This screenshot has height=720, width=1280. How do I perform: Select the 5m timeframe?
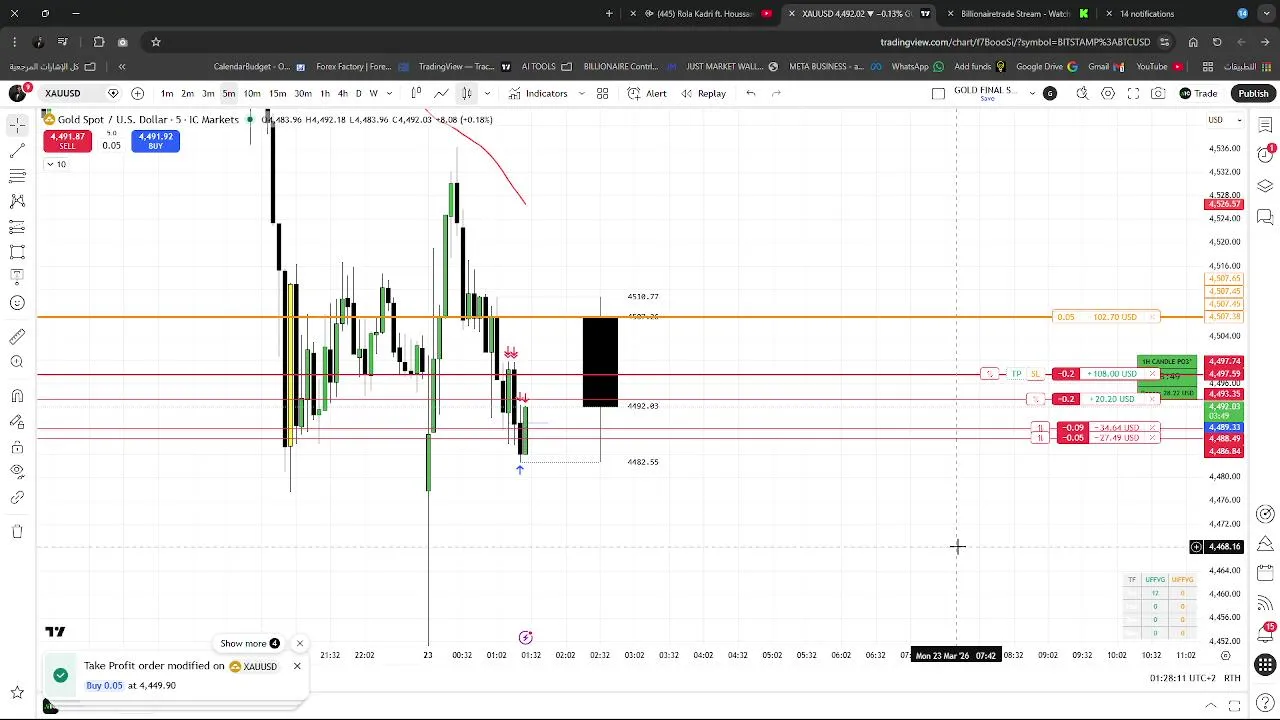(229, 93)
